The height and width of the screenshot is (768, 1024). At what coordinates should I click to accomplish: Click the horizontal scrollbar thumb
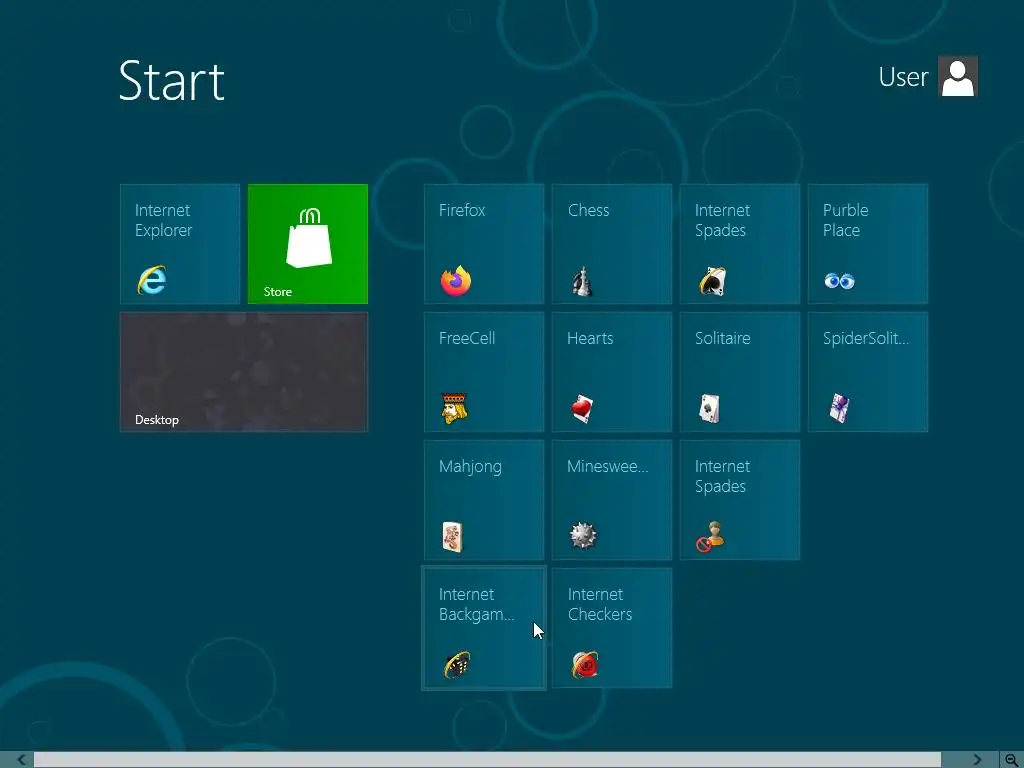point(487,760)
